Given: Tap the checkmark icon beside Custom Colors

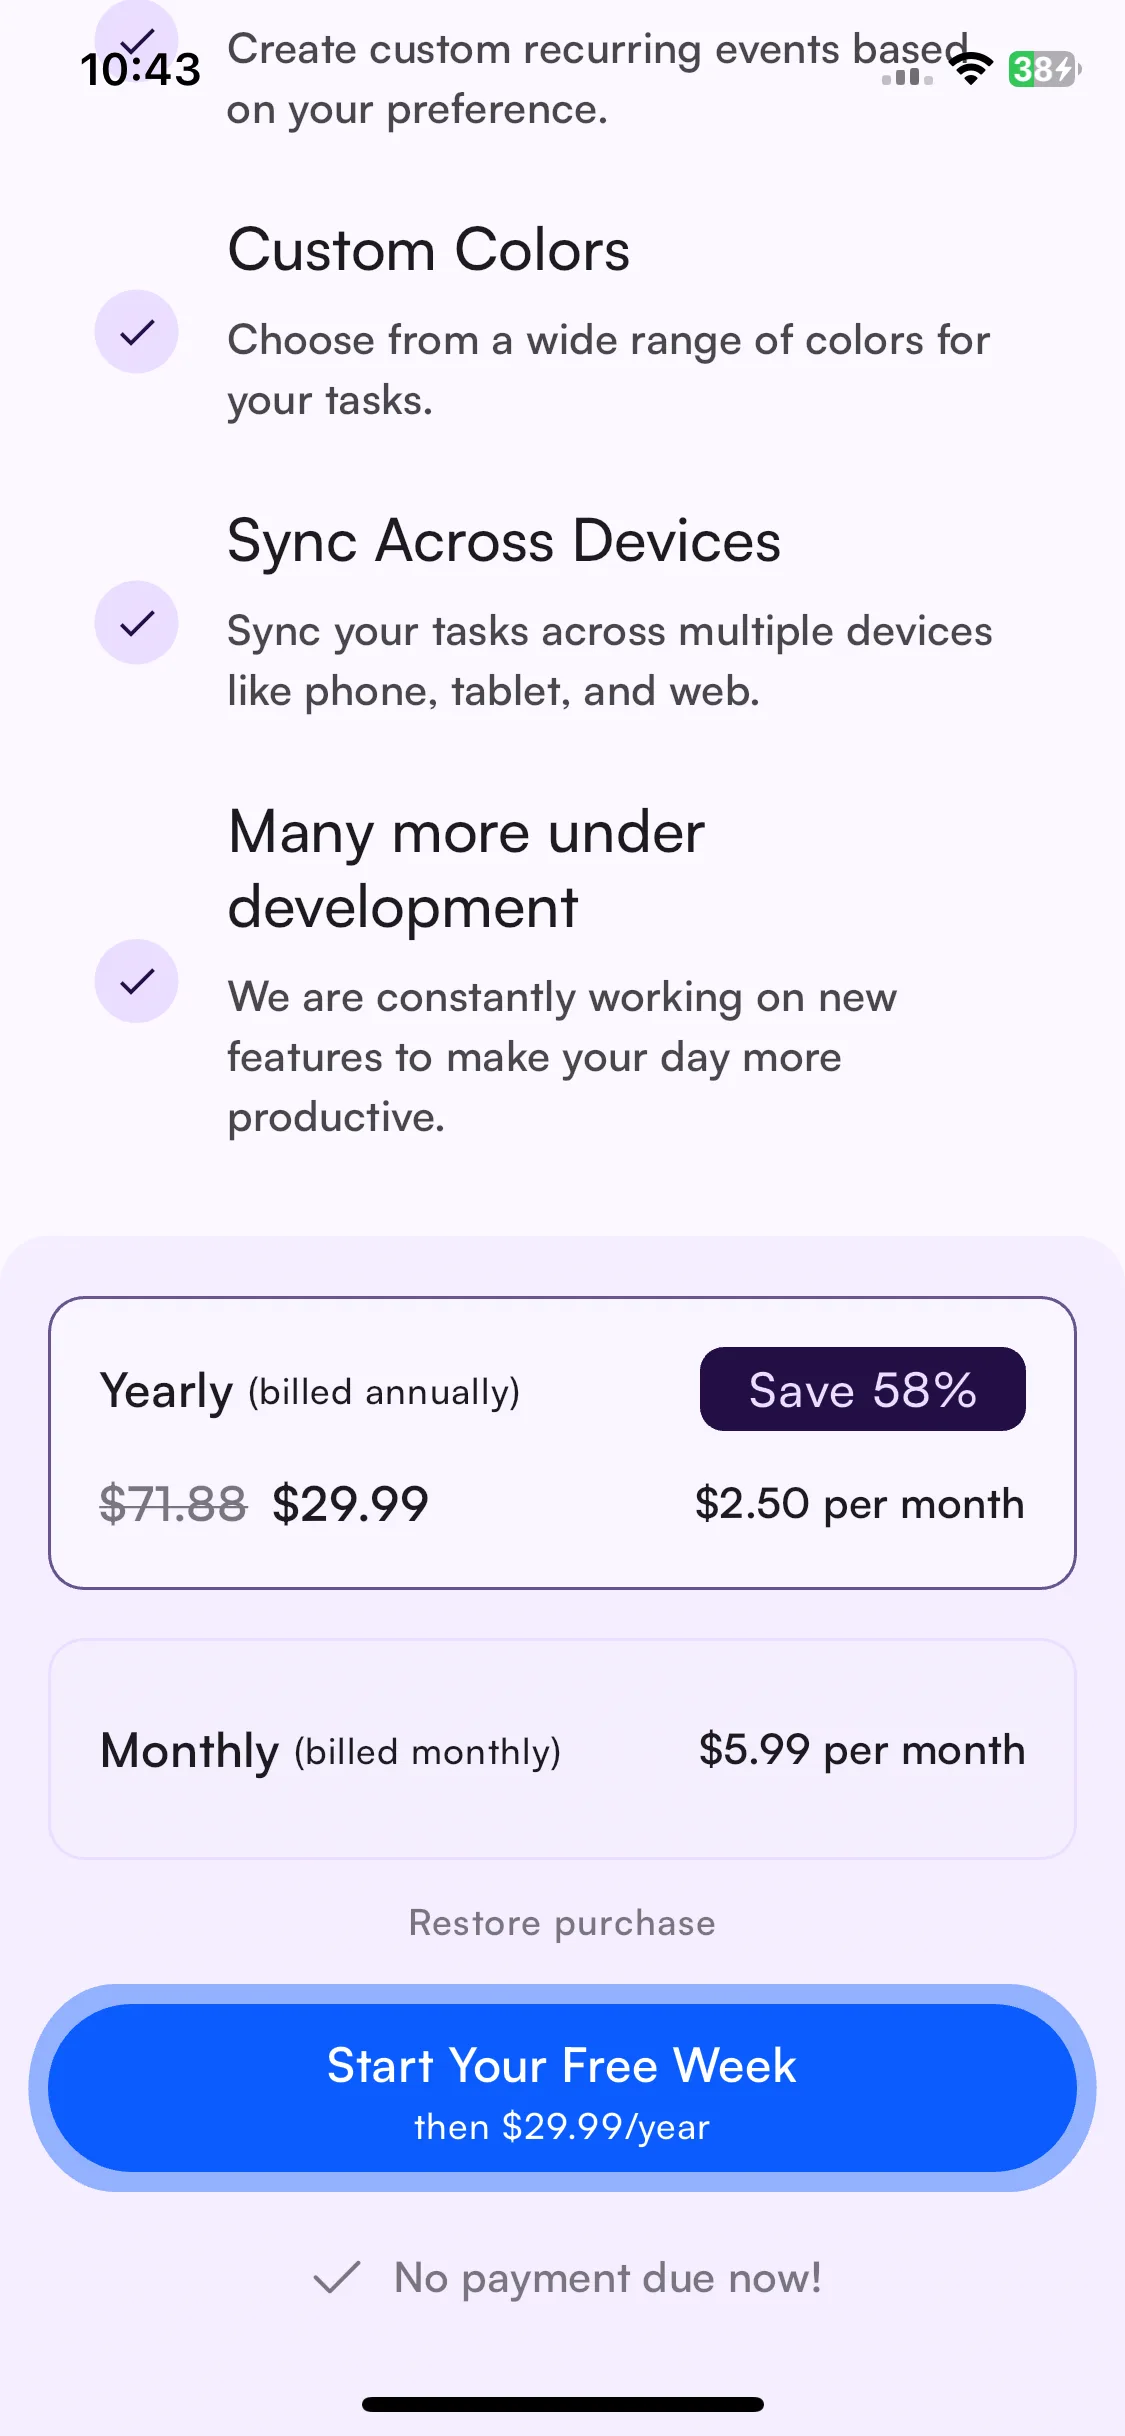Looking at the screenshot, I should tap(136, 332).
